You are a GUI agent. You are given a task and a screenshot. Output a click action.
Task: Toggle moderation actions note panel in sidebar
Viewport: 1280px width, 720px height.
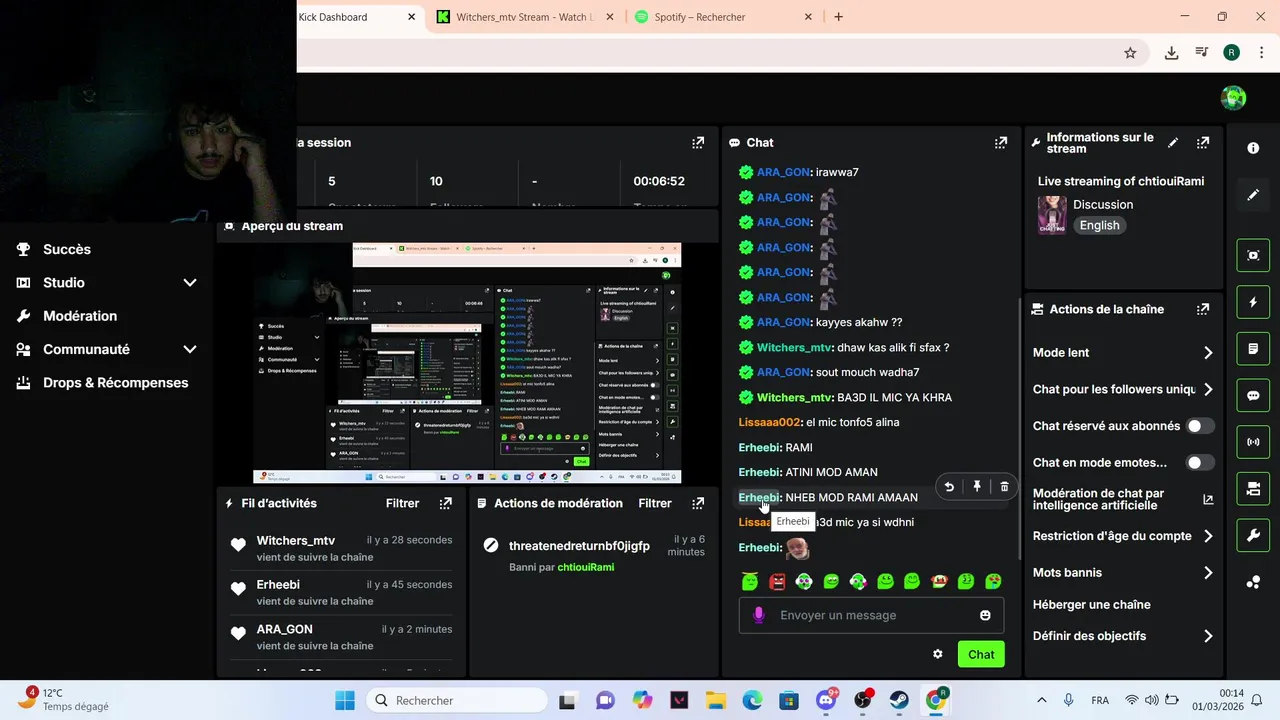(1253, 349)
